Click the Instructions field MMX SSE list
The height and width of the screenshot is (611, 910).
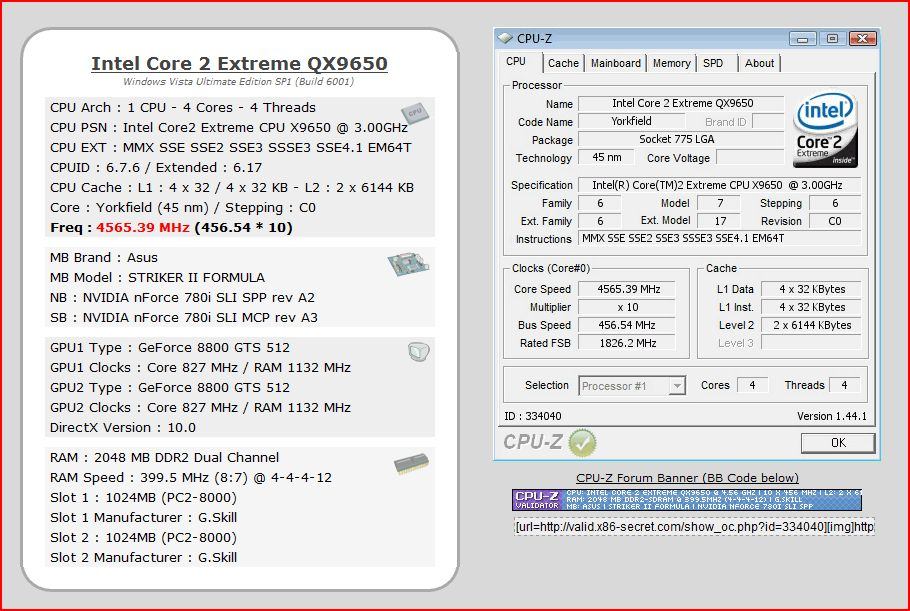[720, 238]
